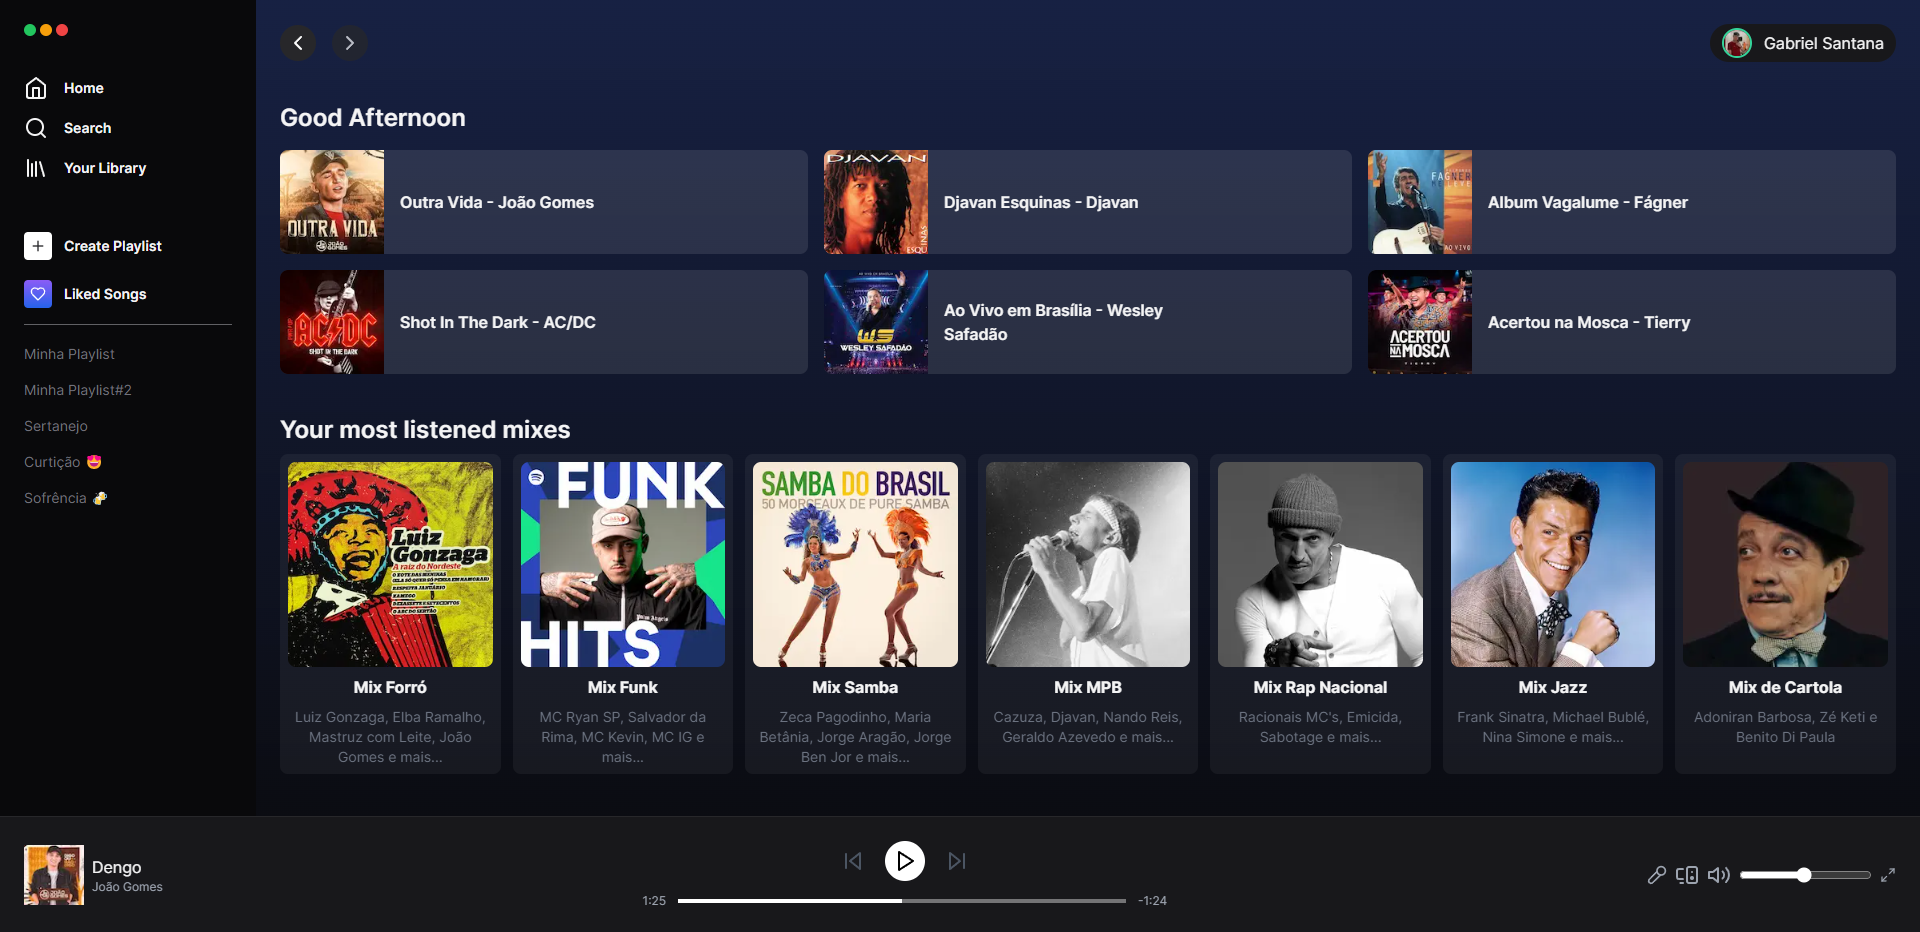Open Liked Songs via the heart icon
This screenshot has height=932, width=1920.
(37, 294)
